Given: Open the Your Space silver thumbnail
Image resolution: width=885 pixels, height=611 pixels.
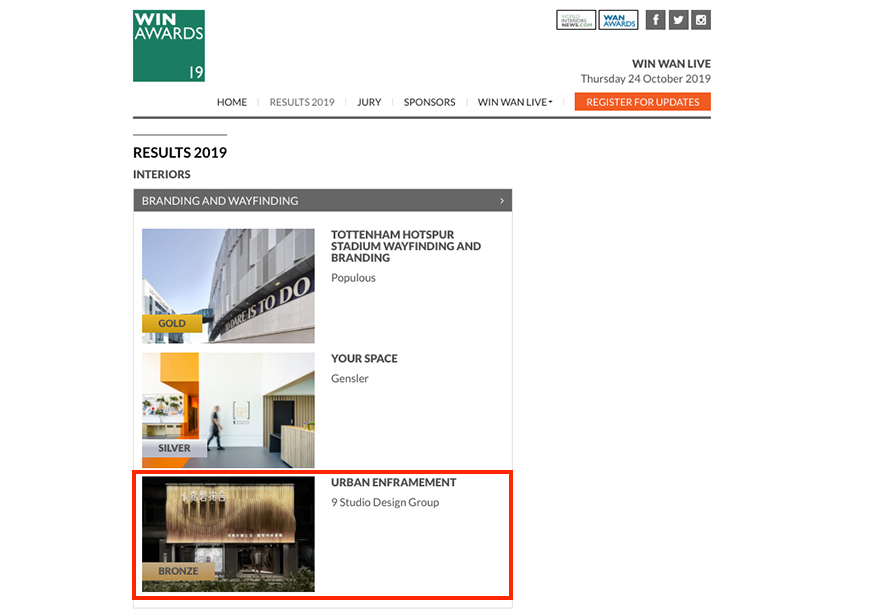Looking at the screenshot, I should pyautogui.click(x=228, y=410).
